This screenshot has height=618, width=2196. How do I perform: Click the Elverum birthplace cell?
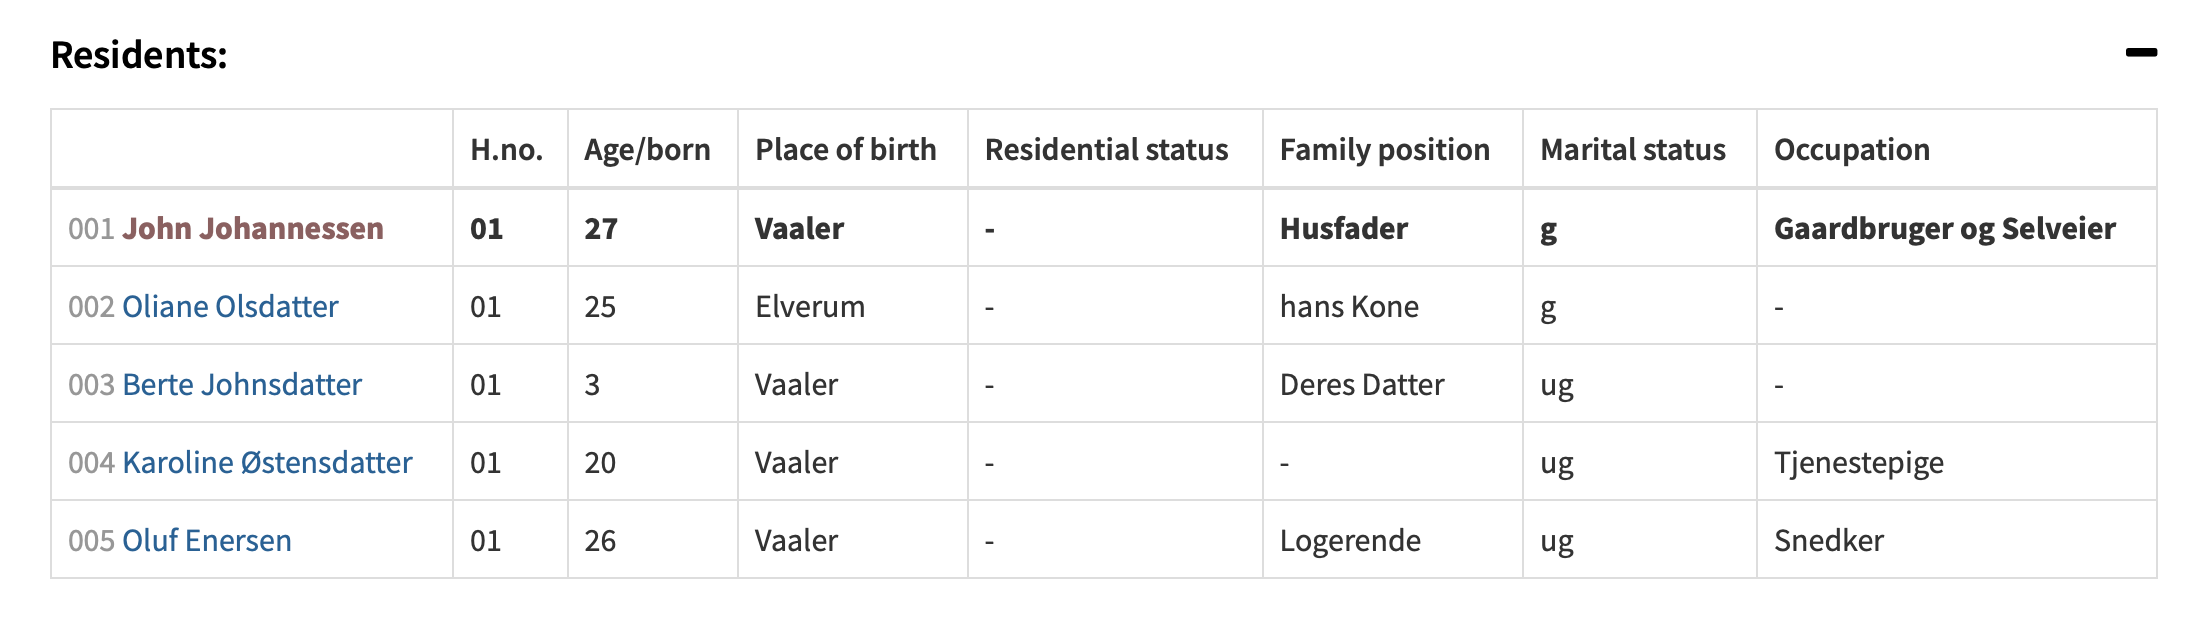pyautogui.click(x=810, y=307)
